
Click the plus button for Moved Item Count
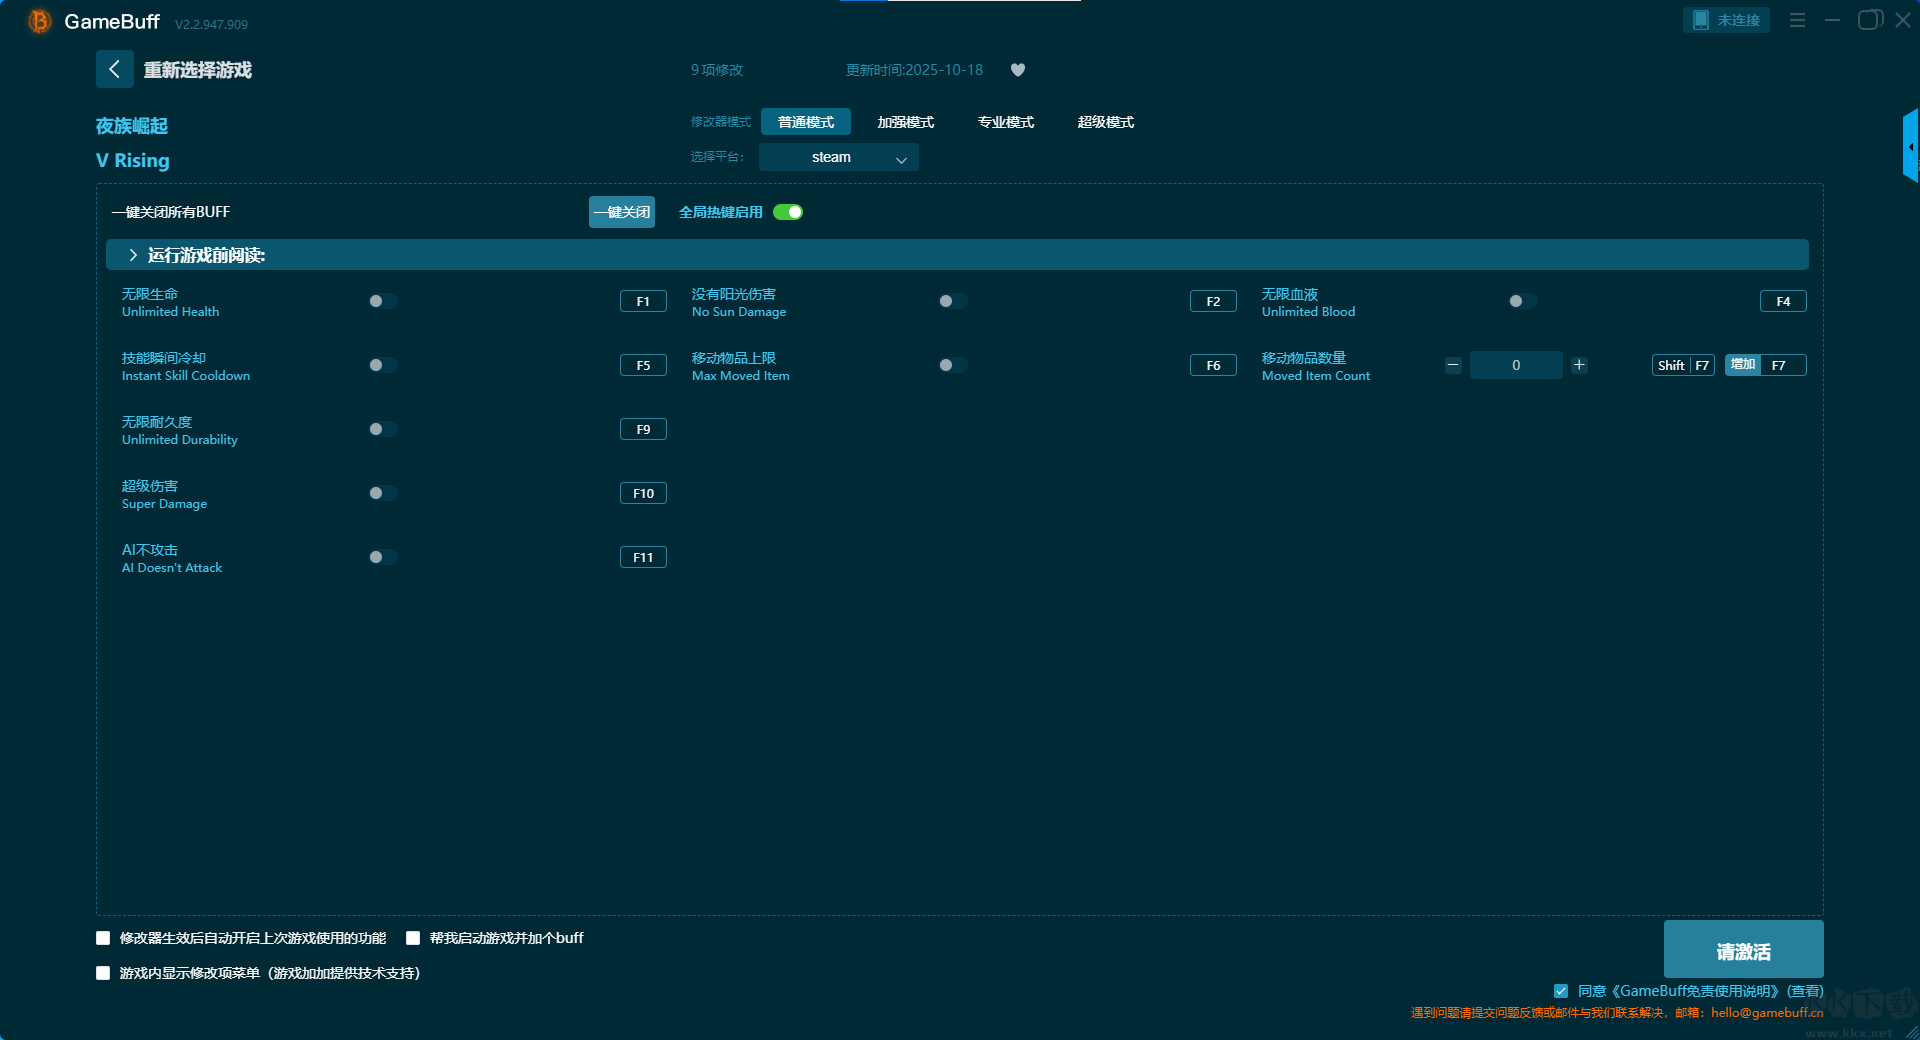click(1579, 365)
